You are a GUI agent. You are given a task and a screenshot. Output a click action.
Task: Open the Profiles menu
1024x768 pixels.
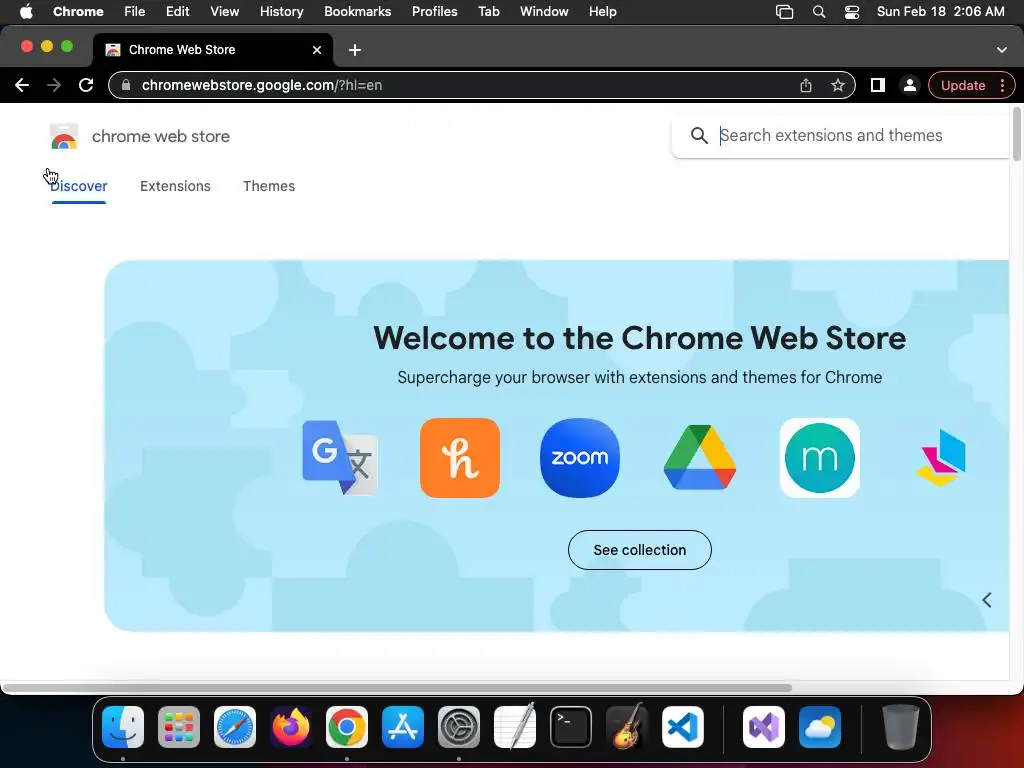click(x=434, y=12)
